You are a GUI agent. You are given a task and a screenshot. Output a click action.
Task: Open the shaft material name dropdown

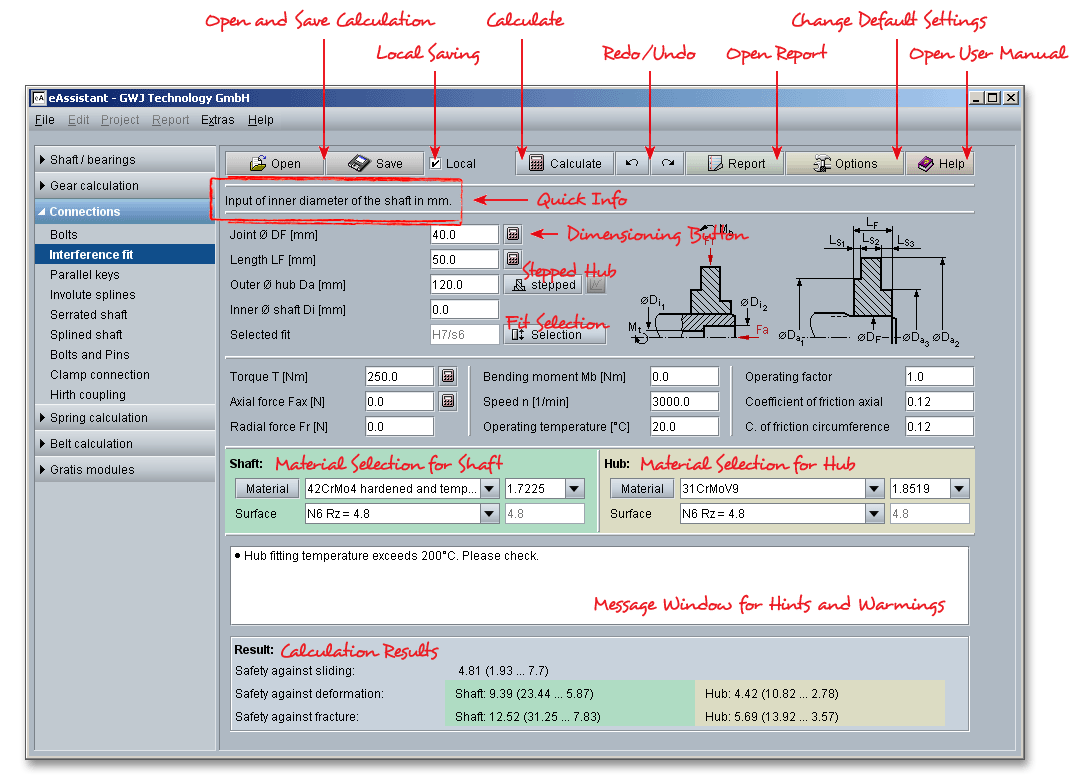tap(489, 489)
